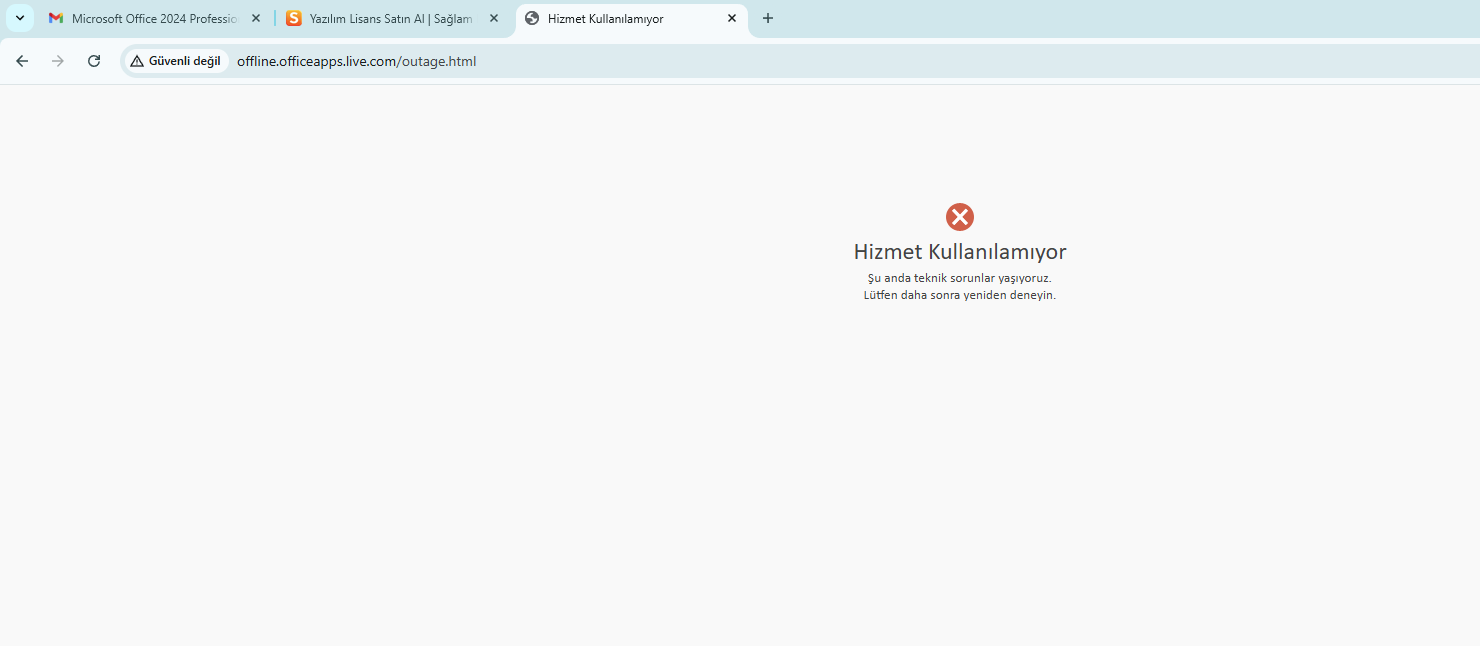Close the Microsoft Office 2024 tab
The image size is (1480, 646).
point(256,18)
